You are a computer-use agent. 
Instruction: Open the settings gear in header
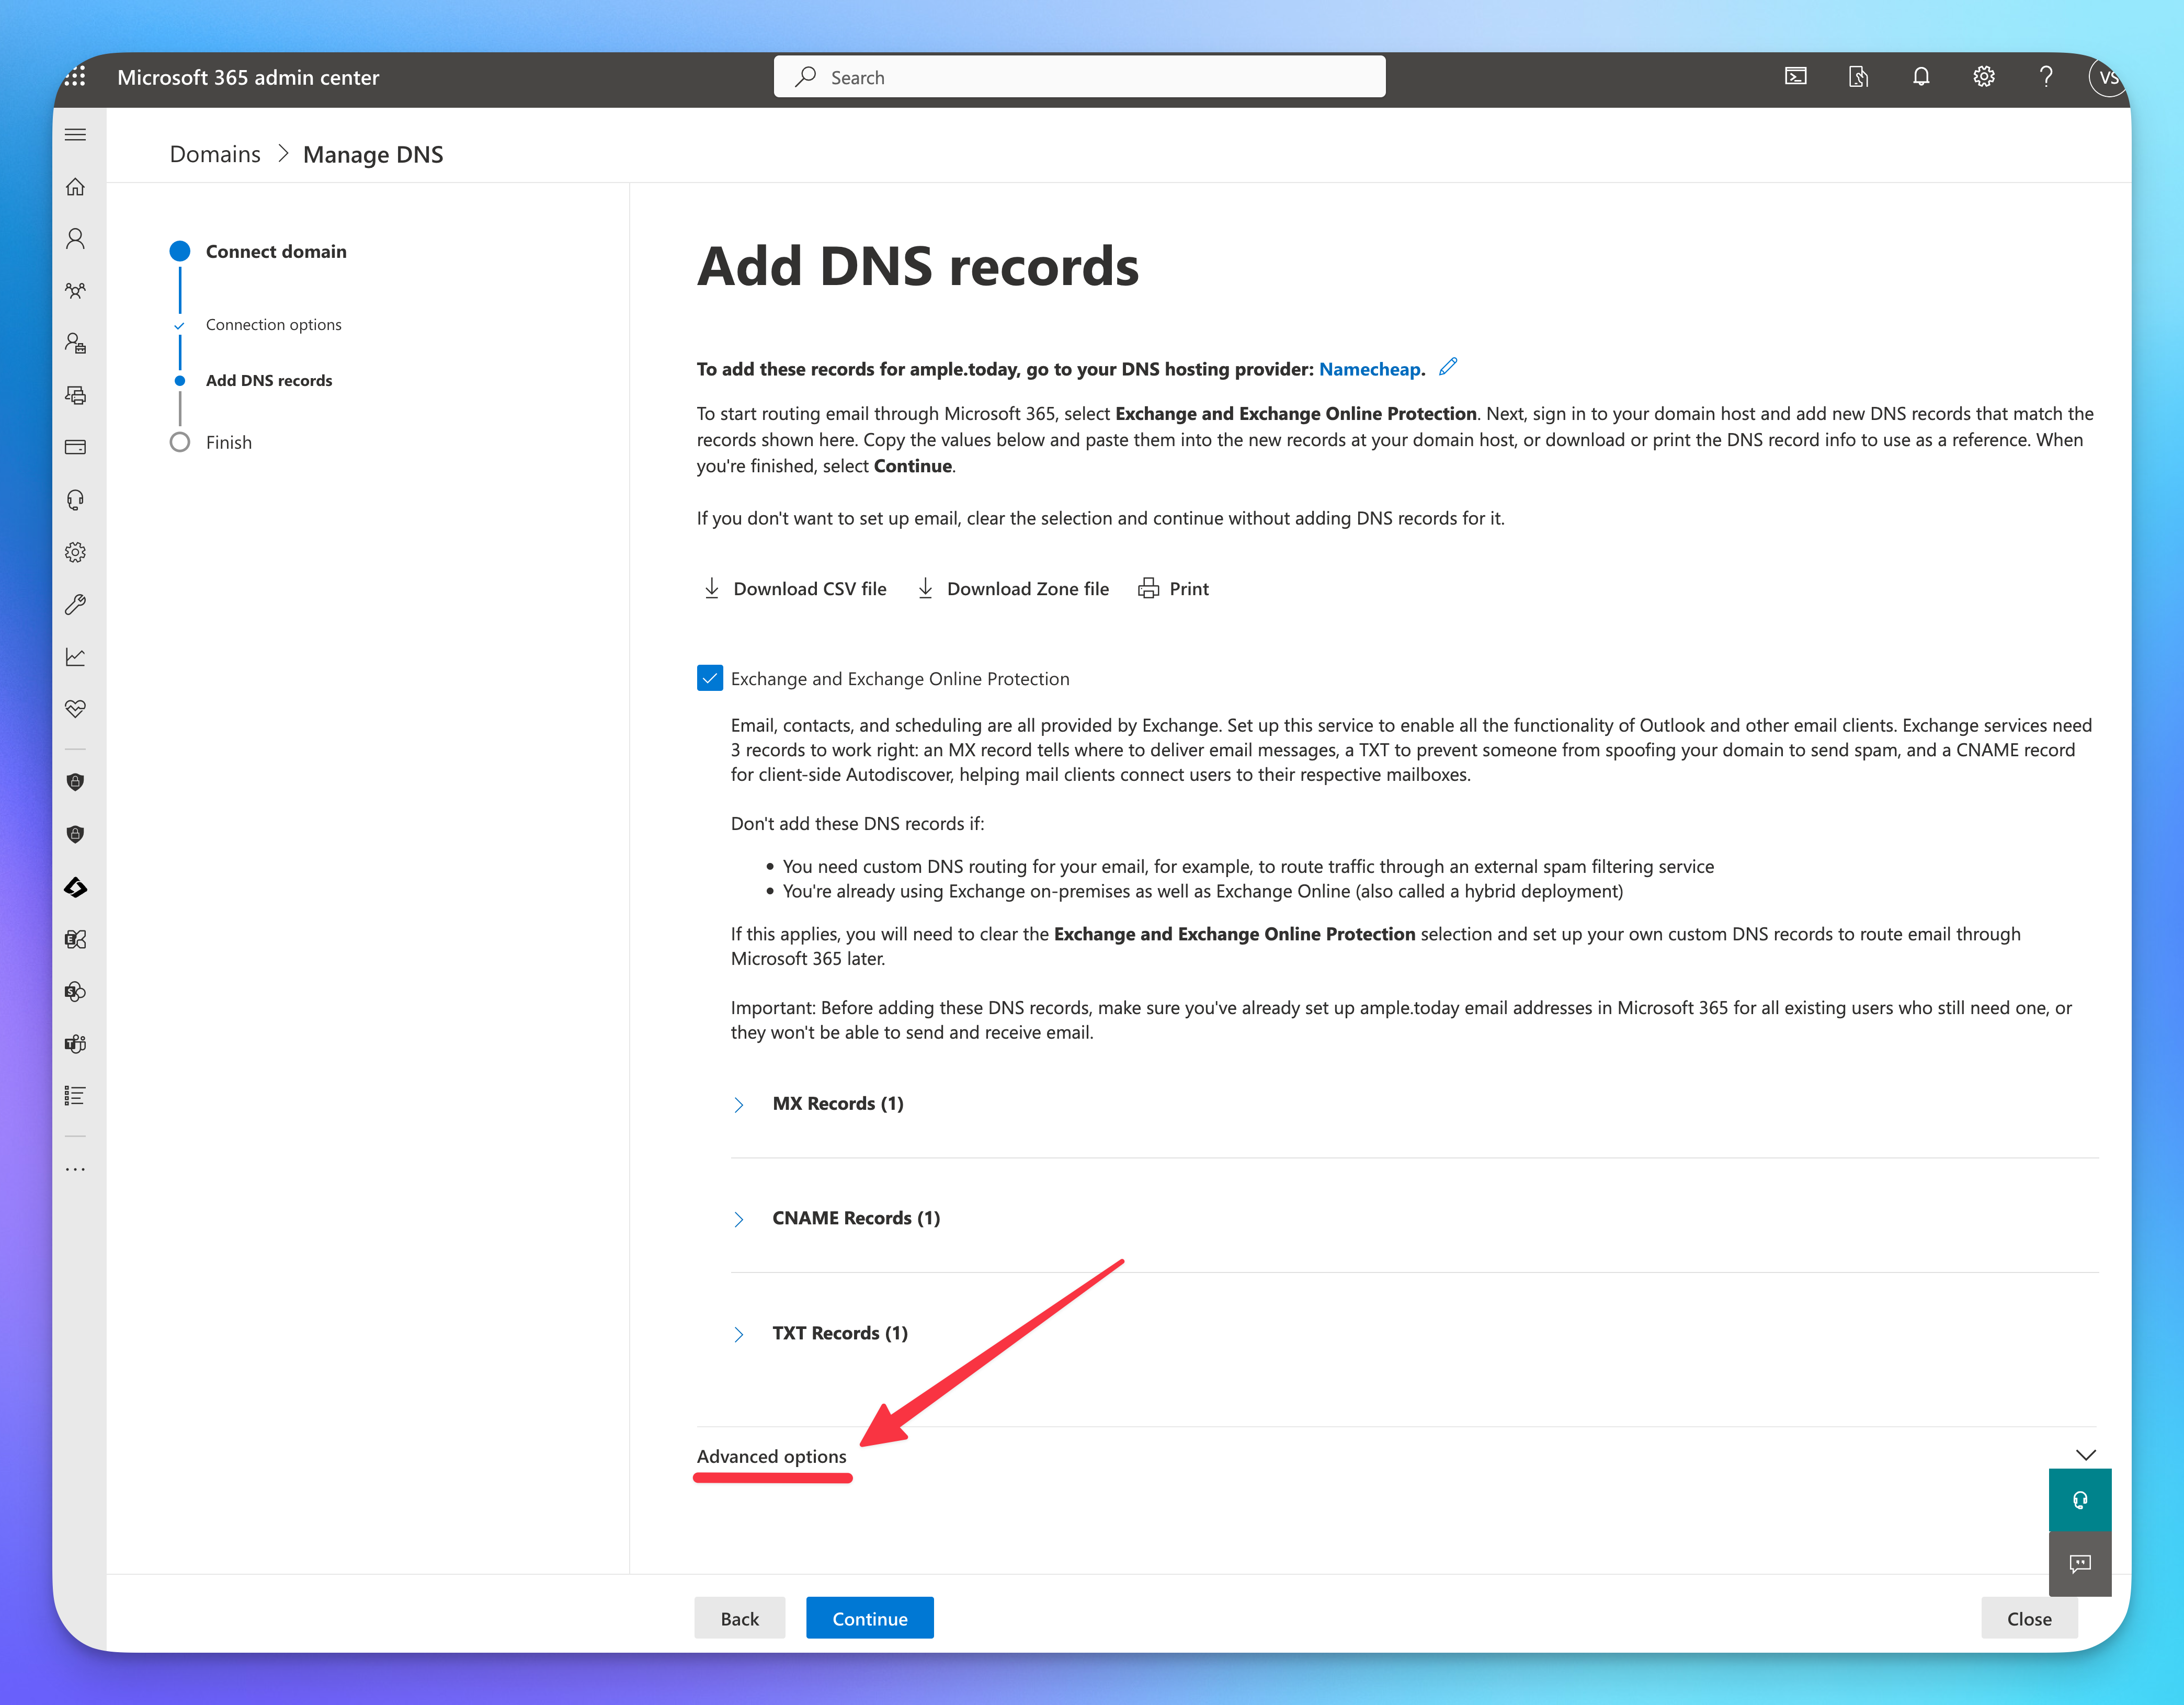pos(1983,77)
